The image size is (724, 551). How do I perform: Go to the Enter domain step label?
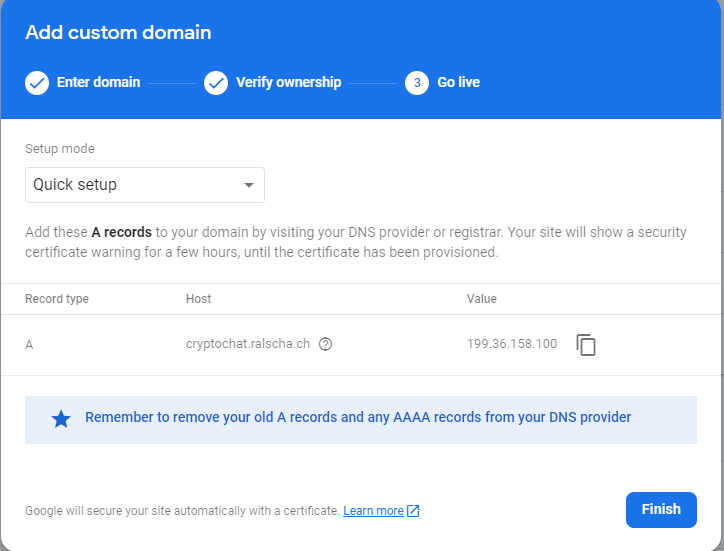tap(98, 83)
